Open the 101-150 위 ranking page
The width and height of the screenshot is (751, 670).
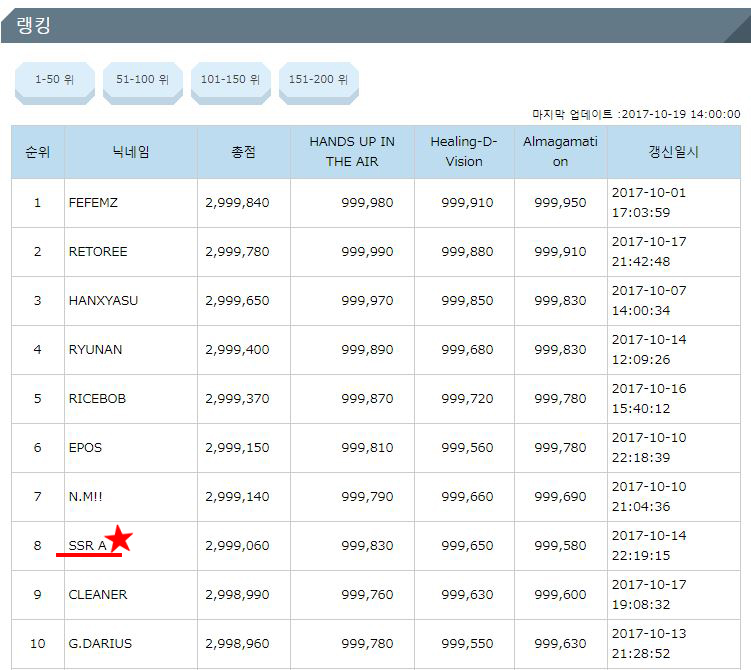[231, 82]
